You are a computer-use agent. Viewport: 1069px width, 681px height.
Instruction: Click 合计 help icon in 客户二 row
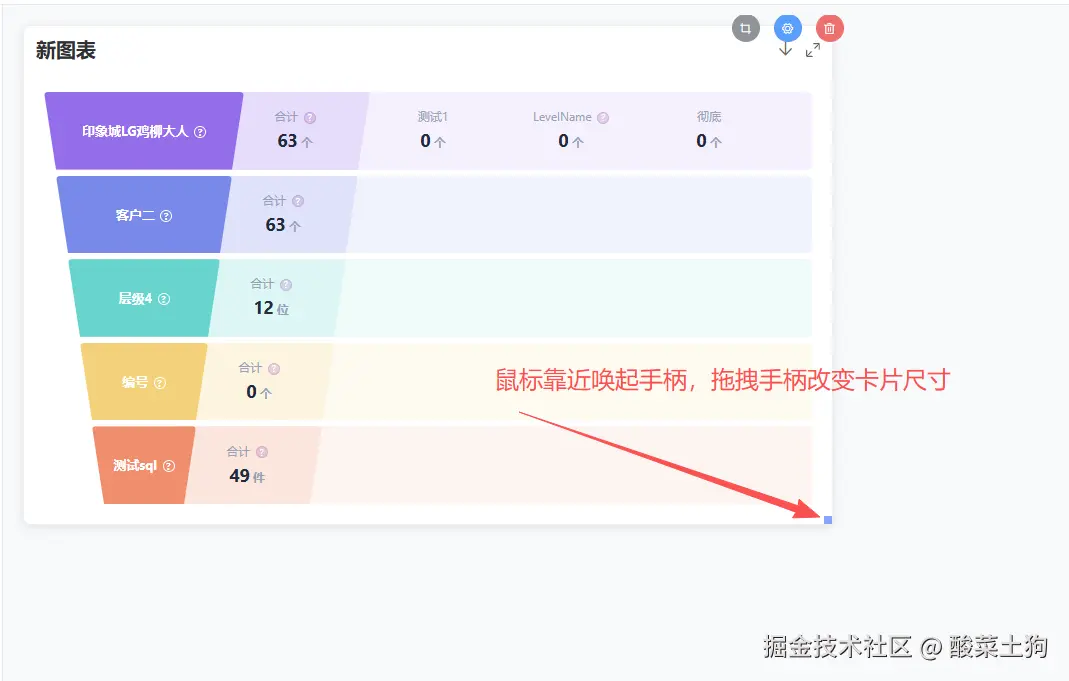coord(298,201)
